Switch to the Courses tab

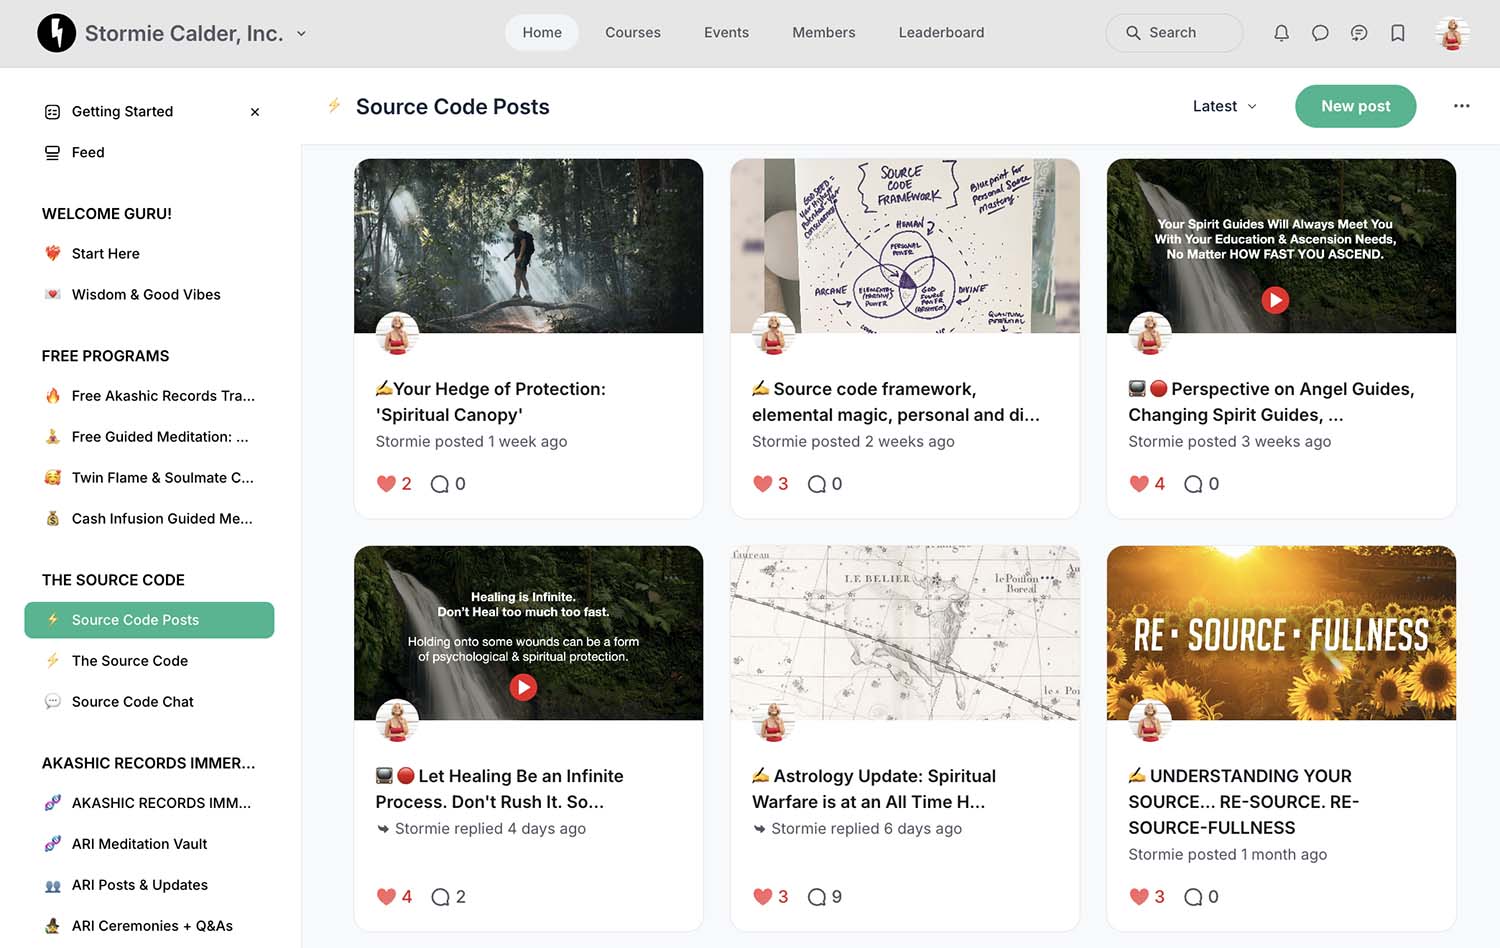(632, 33)
